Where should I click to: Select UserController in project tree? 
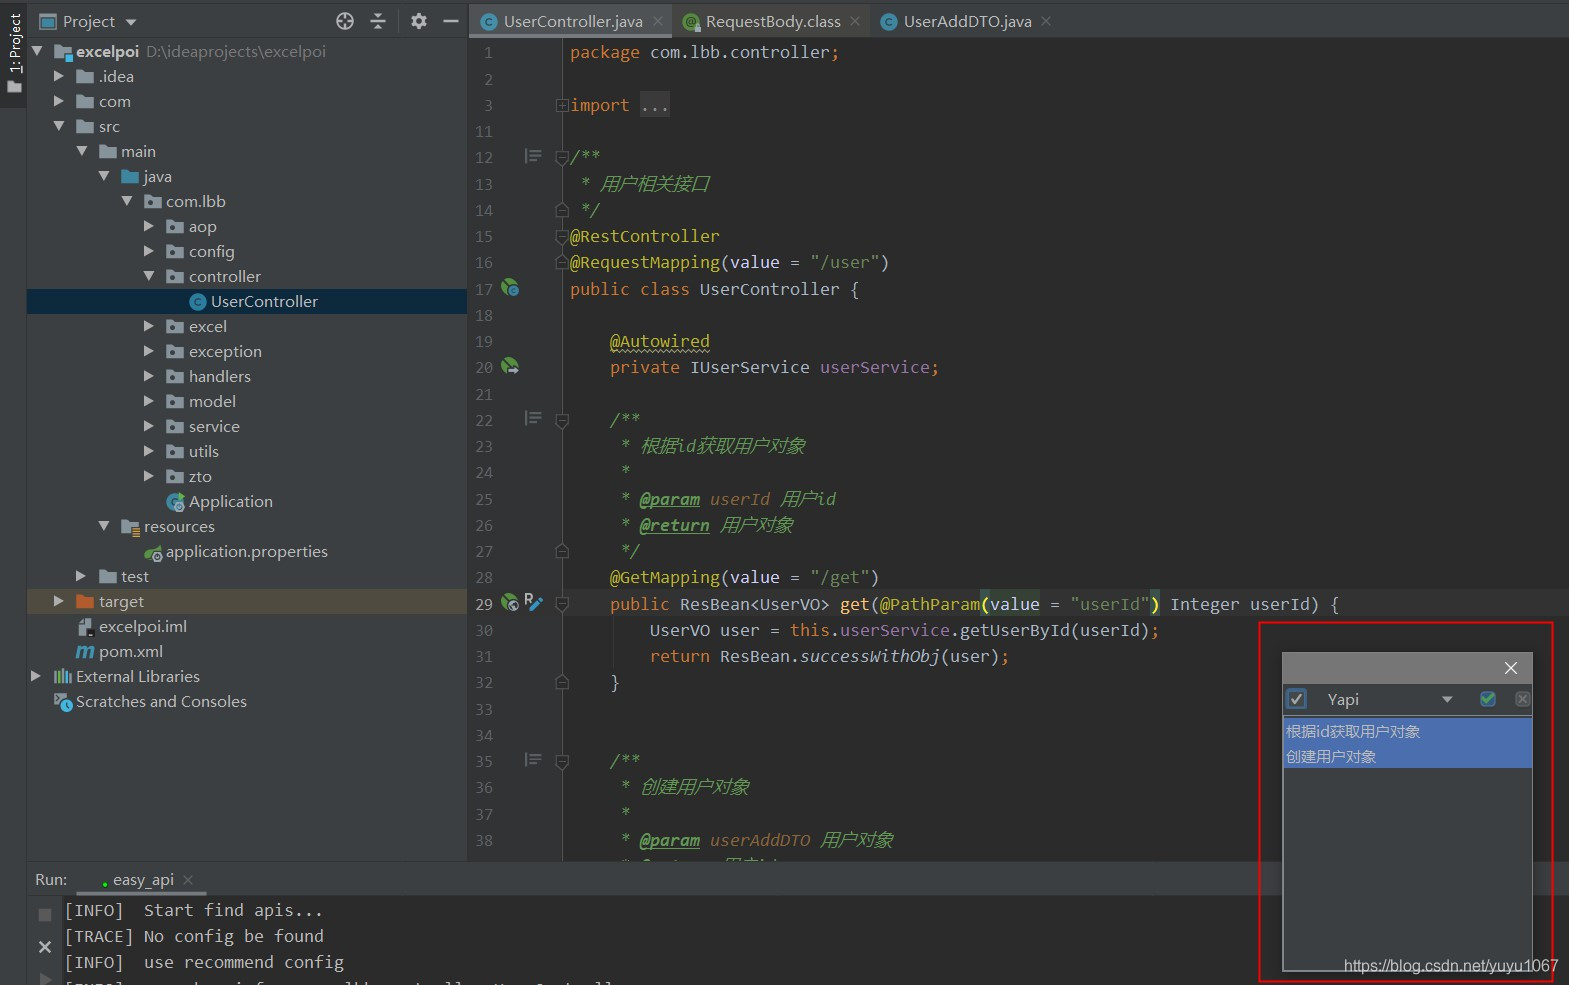tap(264, 301)
